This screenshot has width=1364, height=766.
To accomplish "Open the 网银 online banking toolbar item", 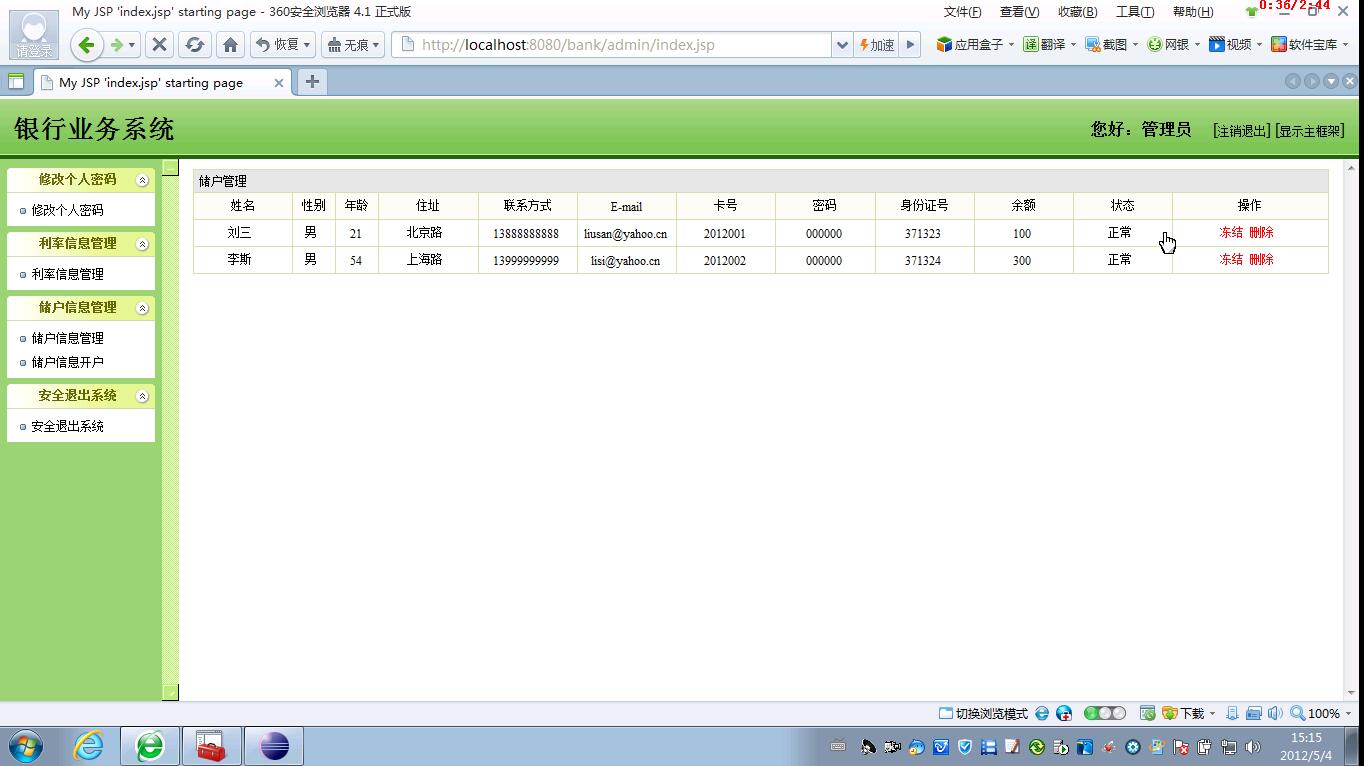I will [x=1173, y=44].
